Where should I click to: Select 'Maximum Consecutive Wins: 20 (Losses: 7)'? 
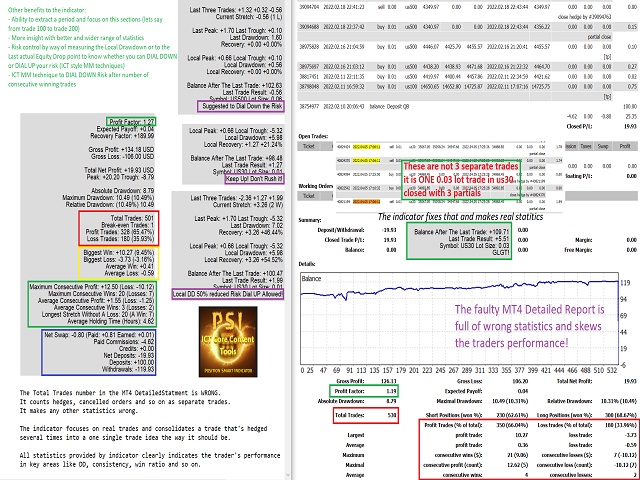click(x=101, y=294)
